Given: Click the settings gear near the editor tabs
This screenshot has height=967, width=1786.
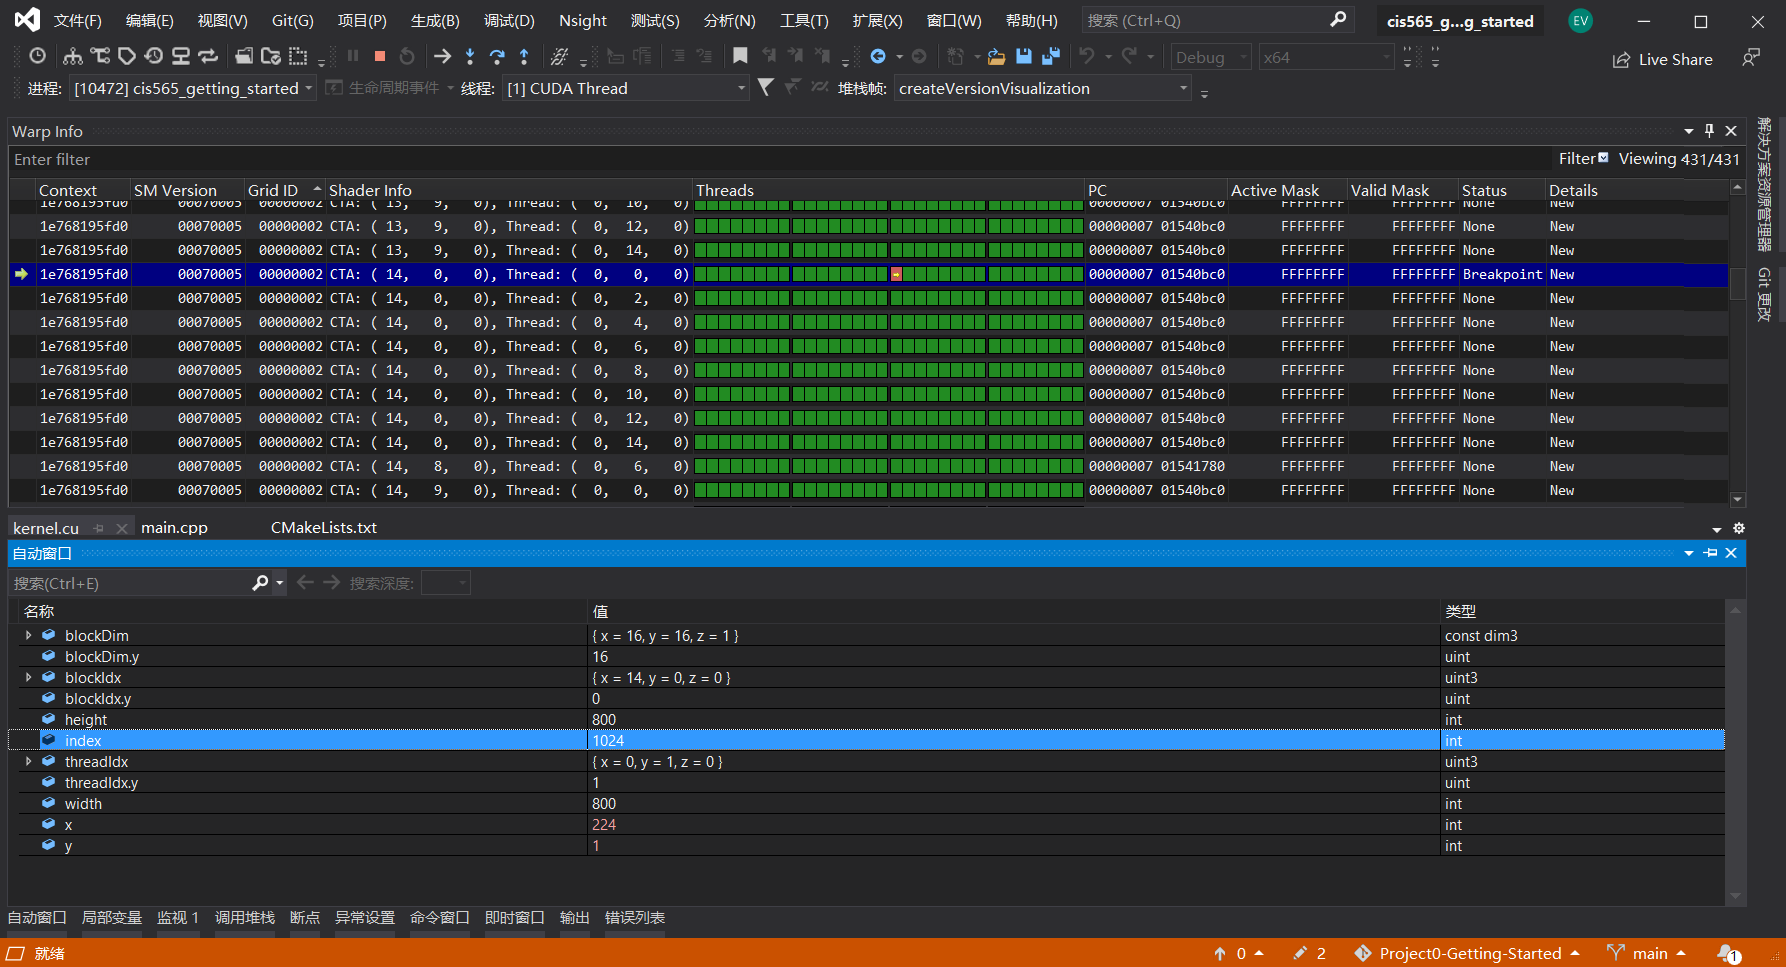Looking at the screenshot, I should click(1739, 528).
